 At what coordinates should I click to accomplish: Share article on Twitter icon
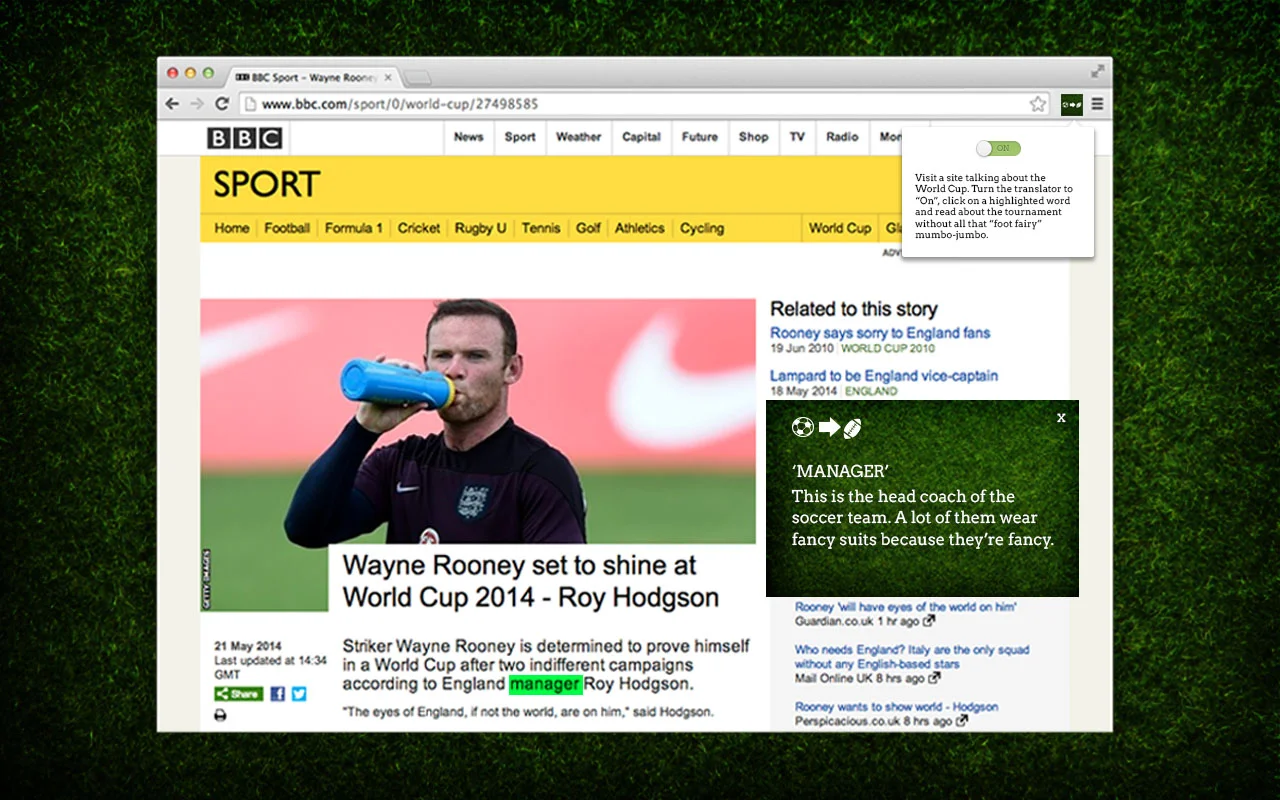(299, 694)
